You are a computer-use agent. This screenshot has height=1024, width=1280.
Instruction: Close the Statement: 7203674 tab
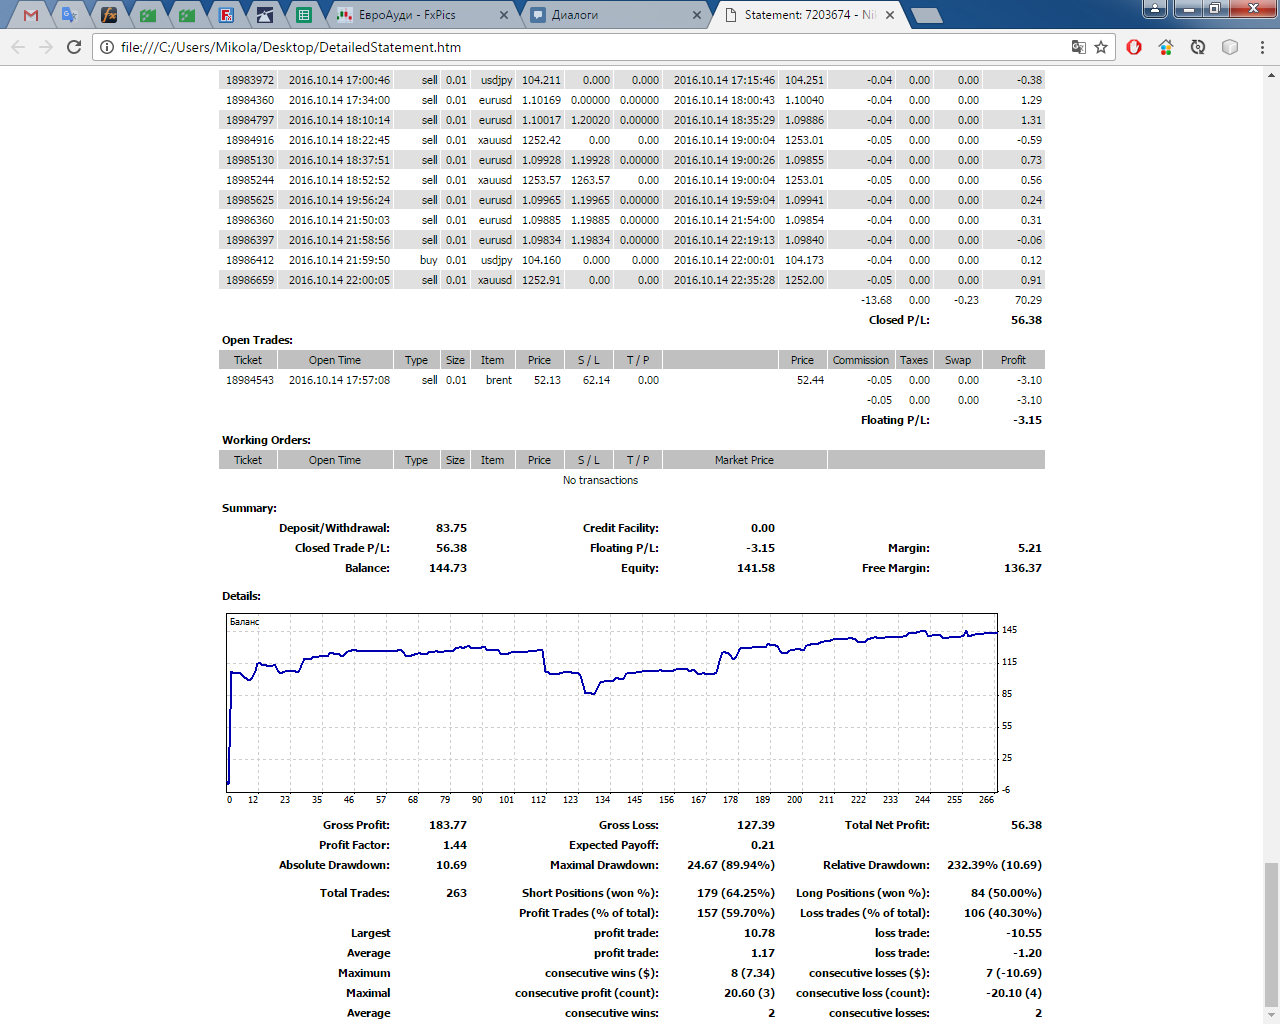click(889, 15)
